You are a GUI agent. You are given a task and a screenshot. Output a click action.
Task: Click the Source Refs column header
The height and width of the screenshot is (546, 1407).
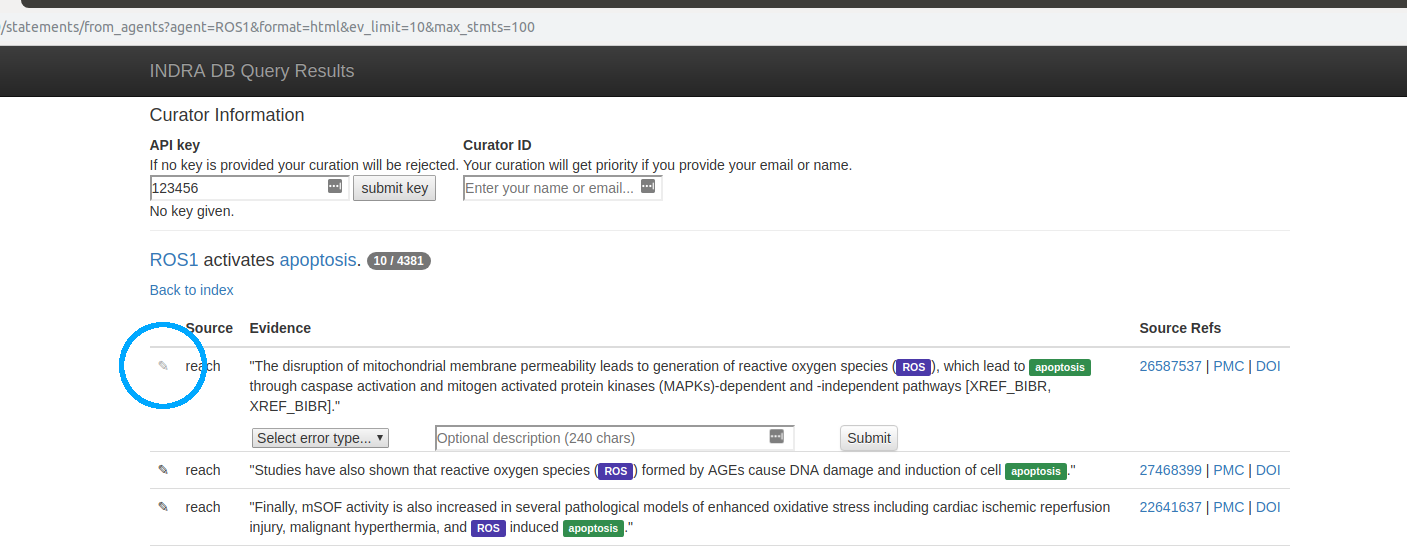(x=1180, y=328)
